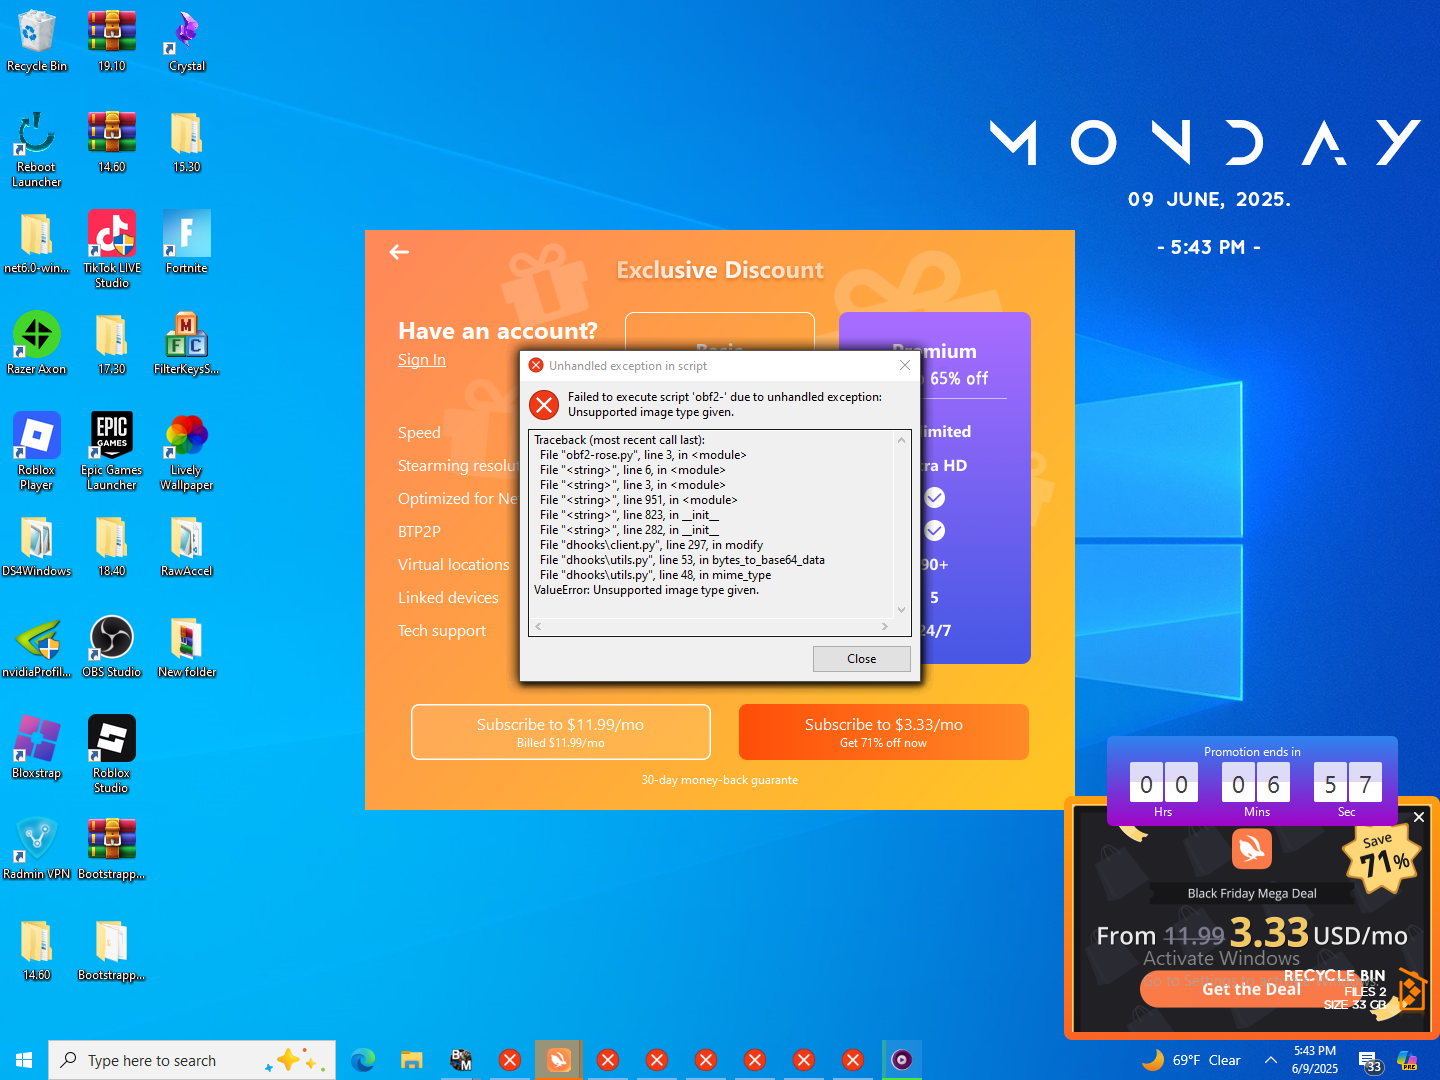This screenshot has height=1080, width=1440.
Task: Launch OBS Studio from the desktop
Action: pyautogui.click(x=112, y=647)
